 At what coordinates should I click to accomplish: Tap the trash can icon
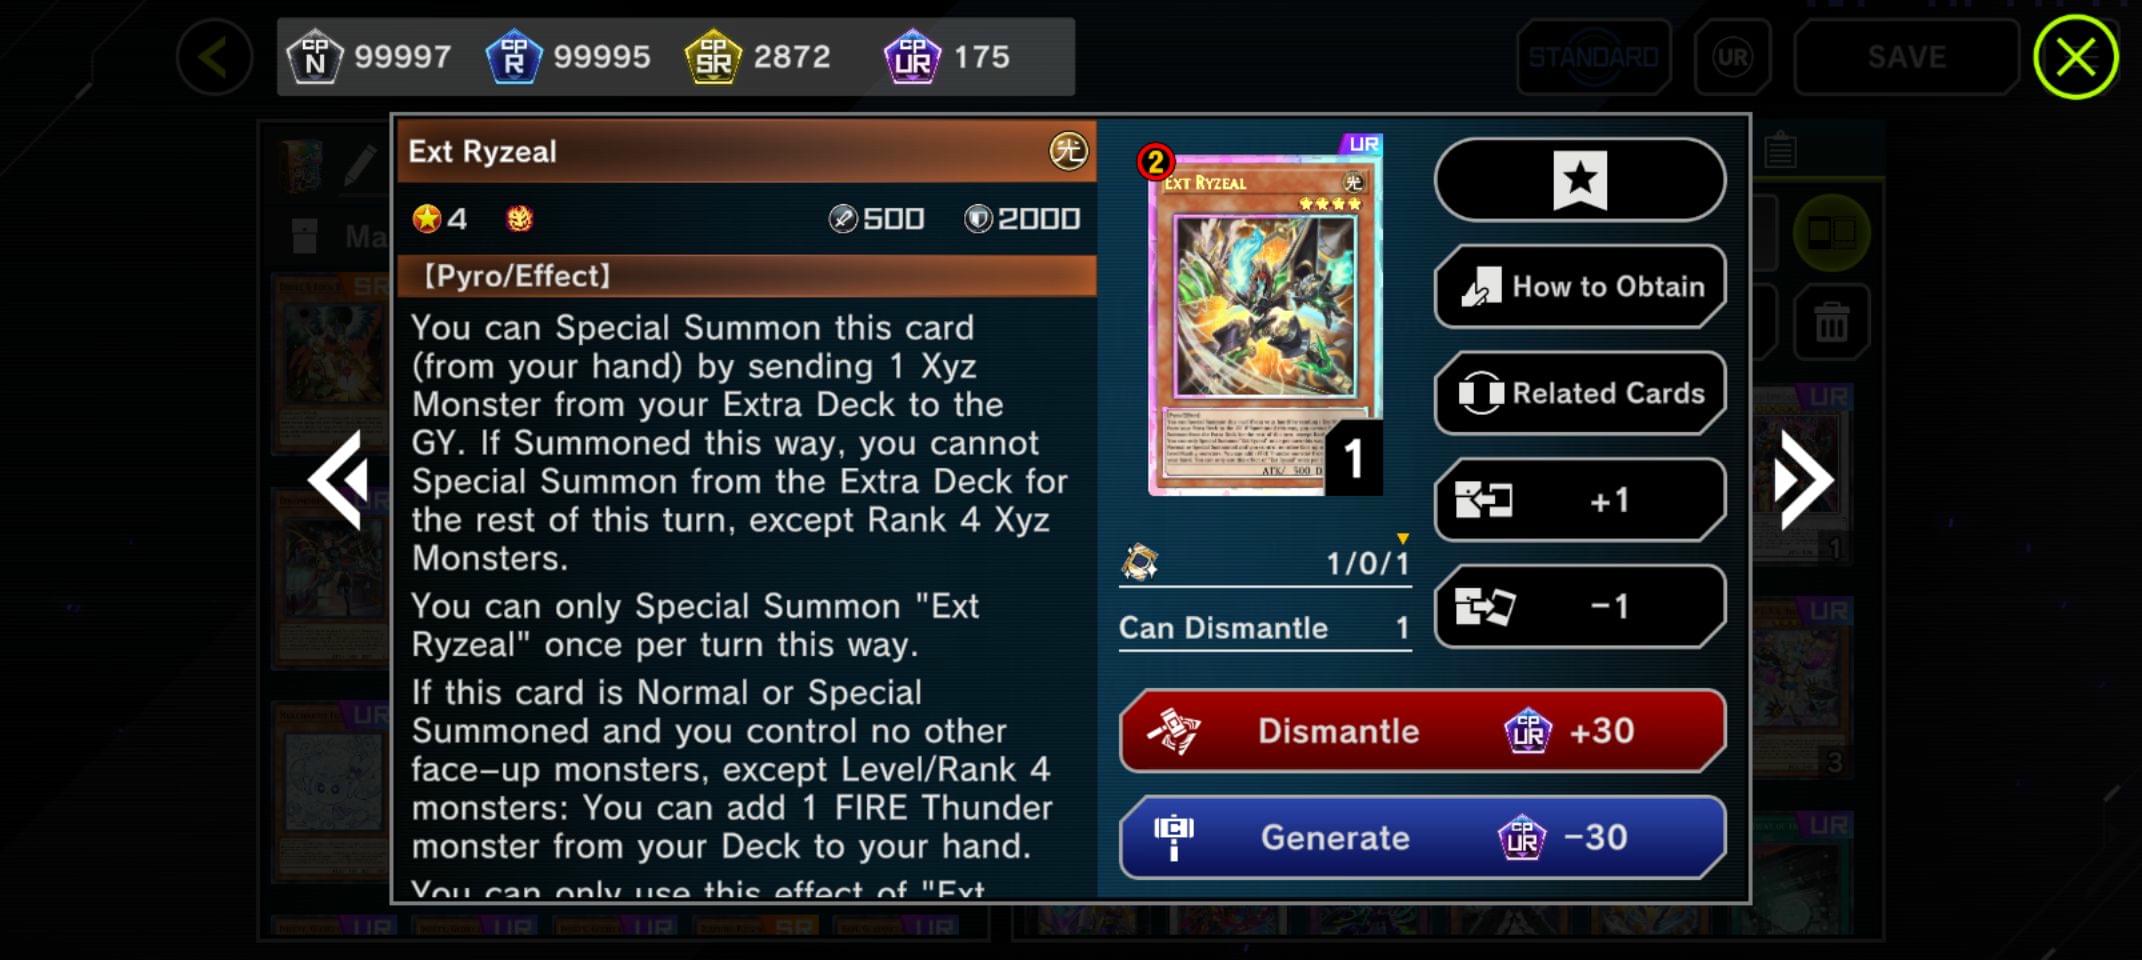click(x=1831, y=323)
